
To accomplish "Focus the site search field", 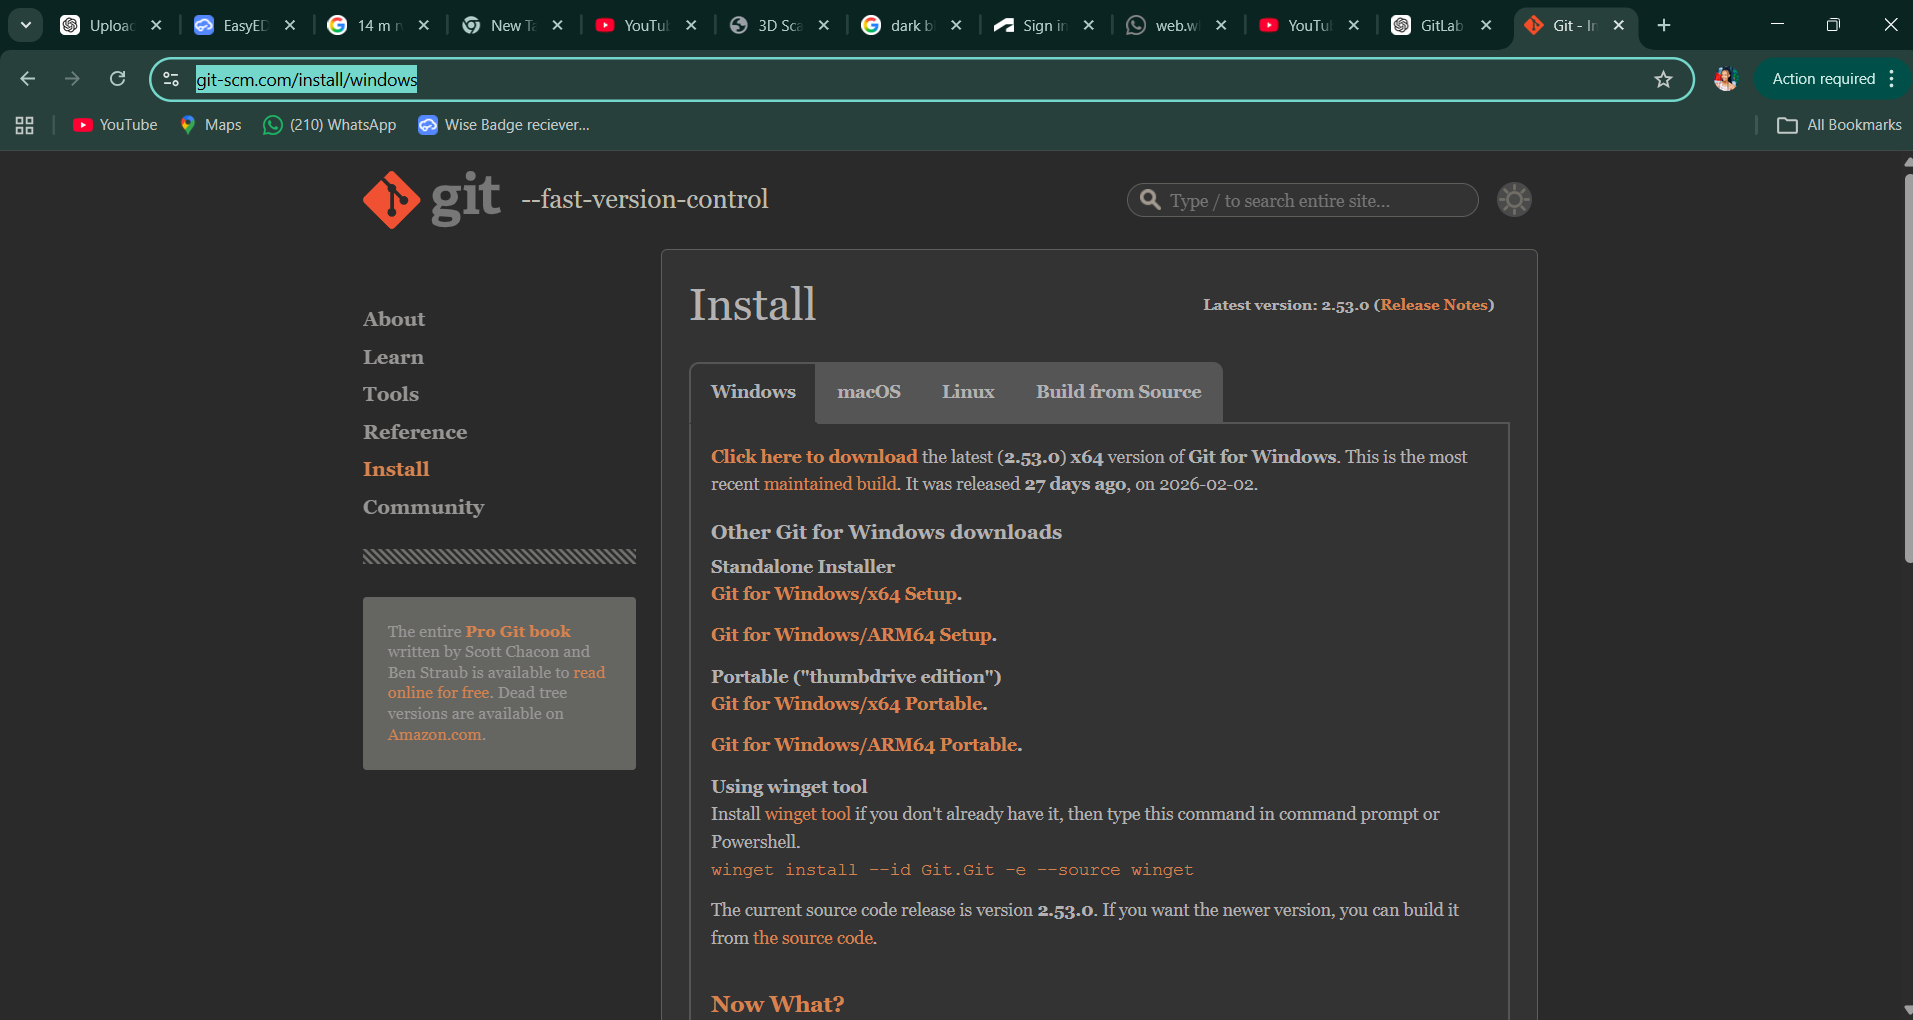I will (1302, 200).
